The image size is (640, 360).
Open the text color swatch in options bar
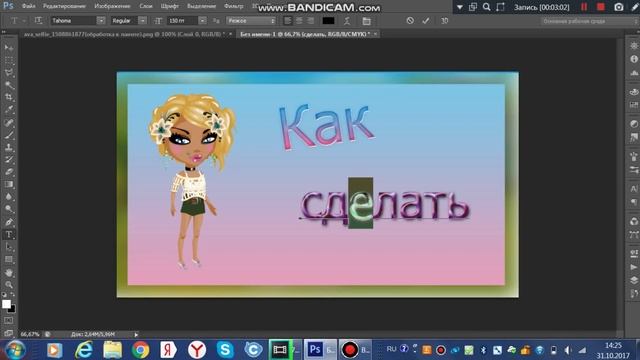[x=328, y=20]
